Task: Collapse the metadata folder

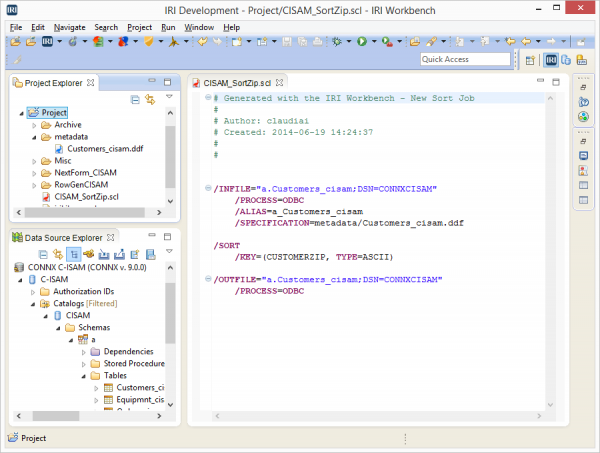Action: 33,137
